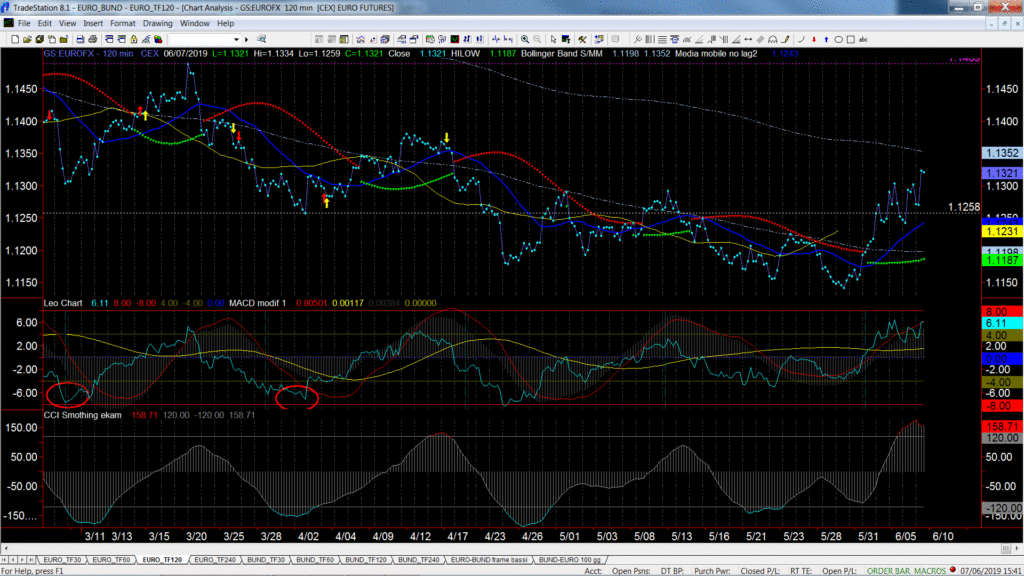The width and height of the screenshot is (1024, 576).
Task: Select the arc drawing tool
Action: point(773,39)
